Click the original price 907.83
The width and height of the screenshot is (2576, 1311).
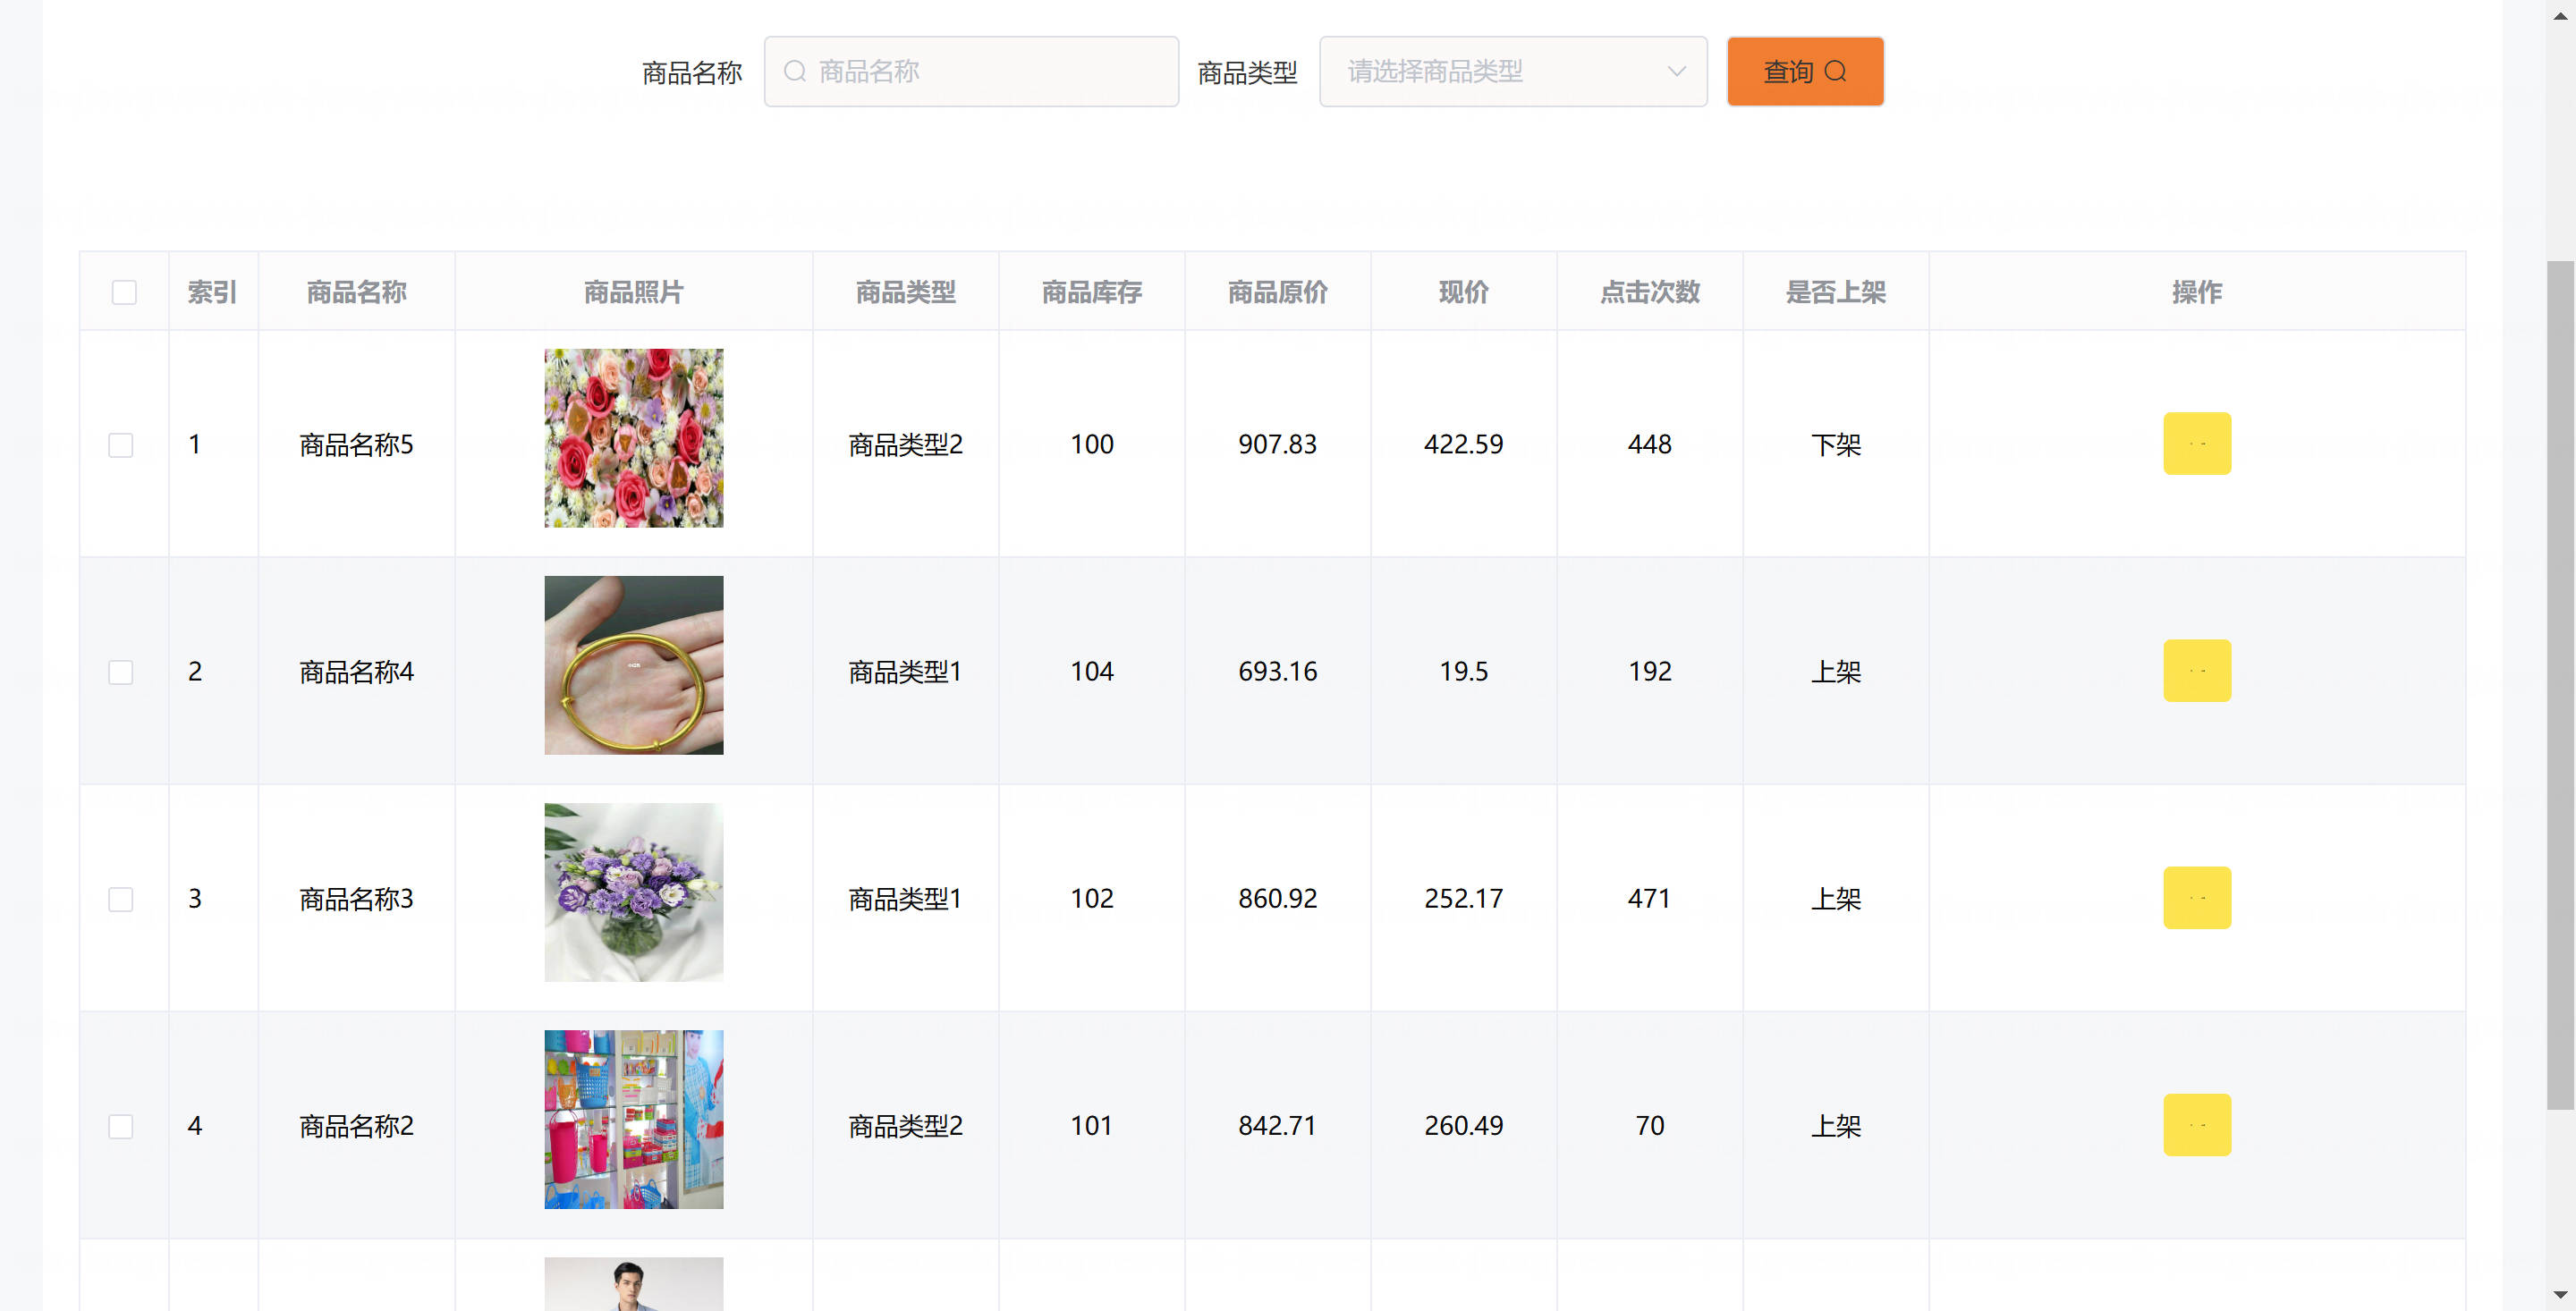(1278, 444)
